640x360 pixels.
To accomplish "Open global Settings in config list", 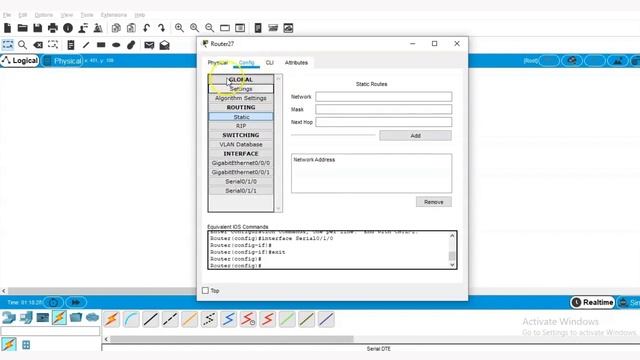I will pos(241,89).
